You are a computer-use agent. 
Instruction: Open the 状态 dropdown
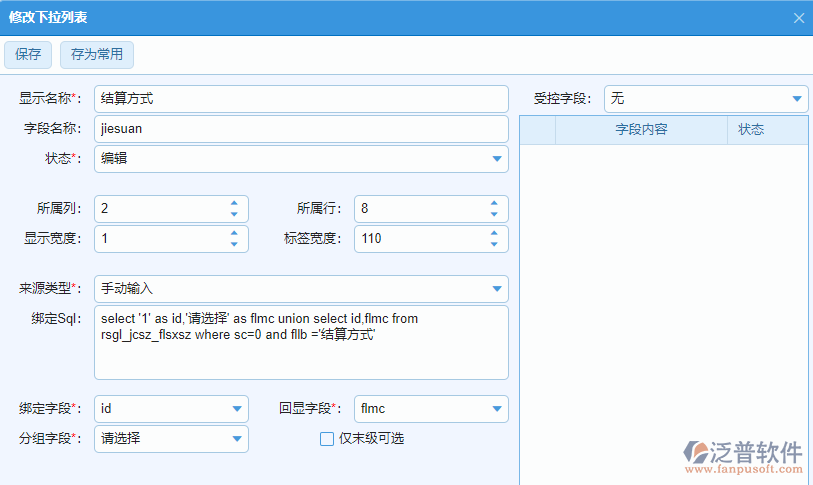pos(497,159)
